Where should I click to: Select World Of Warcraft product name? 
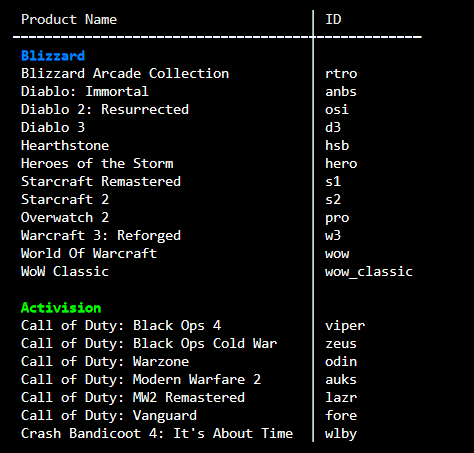pos(89,253)
